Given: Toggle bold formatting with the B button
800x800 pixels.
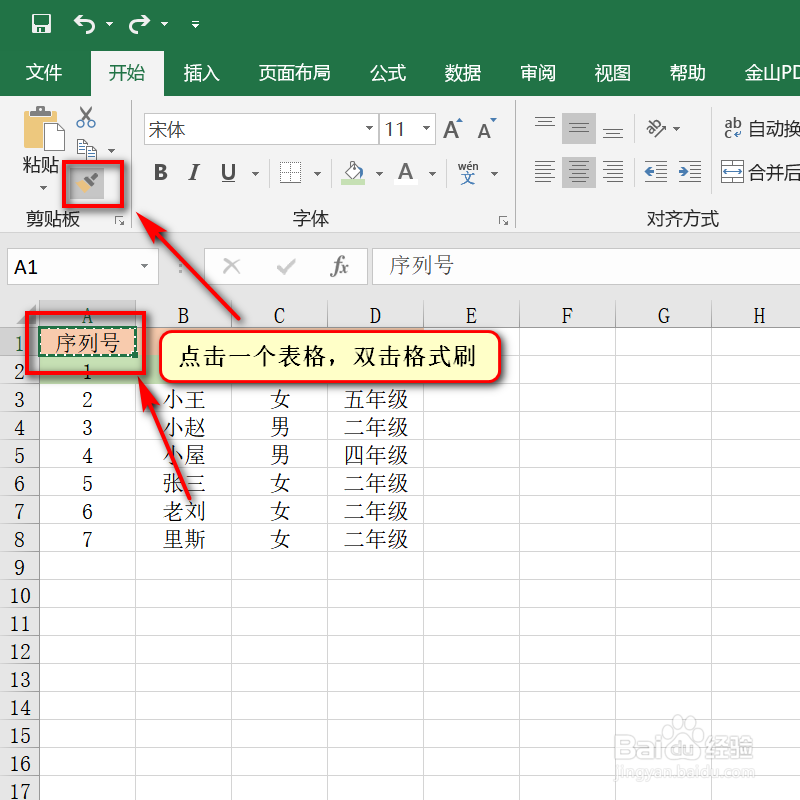Looking at the screenshot, I should click(x=161, y=172).
